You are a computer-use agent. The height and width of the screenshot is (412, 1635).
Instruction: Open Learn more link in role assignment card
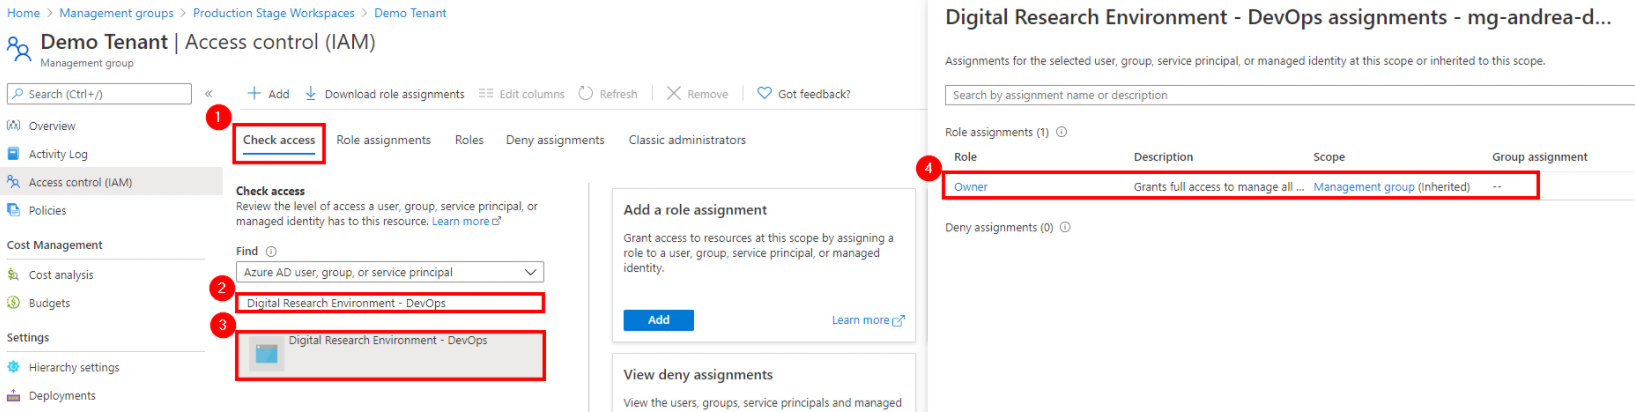point(868,320)
